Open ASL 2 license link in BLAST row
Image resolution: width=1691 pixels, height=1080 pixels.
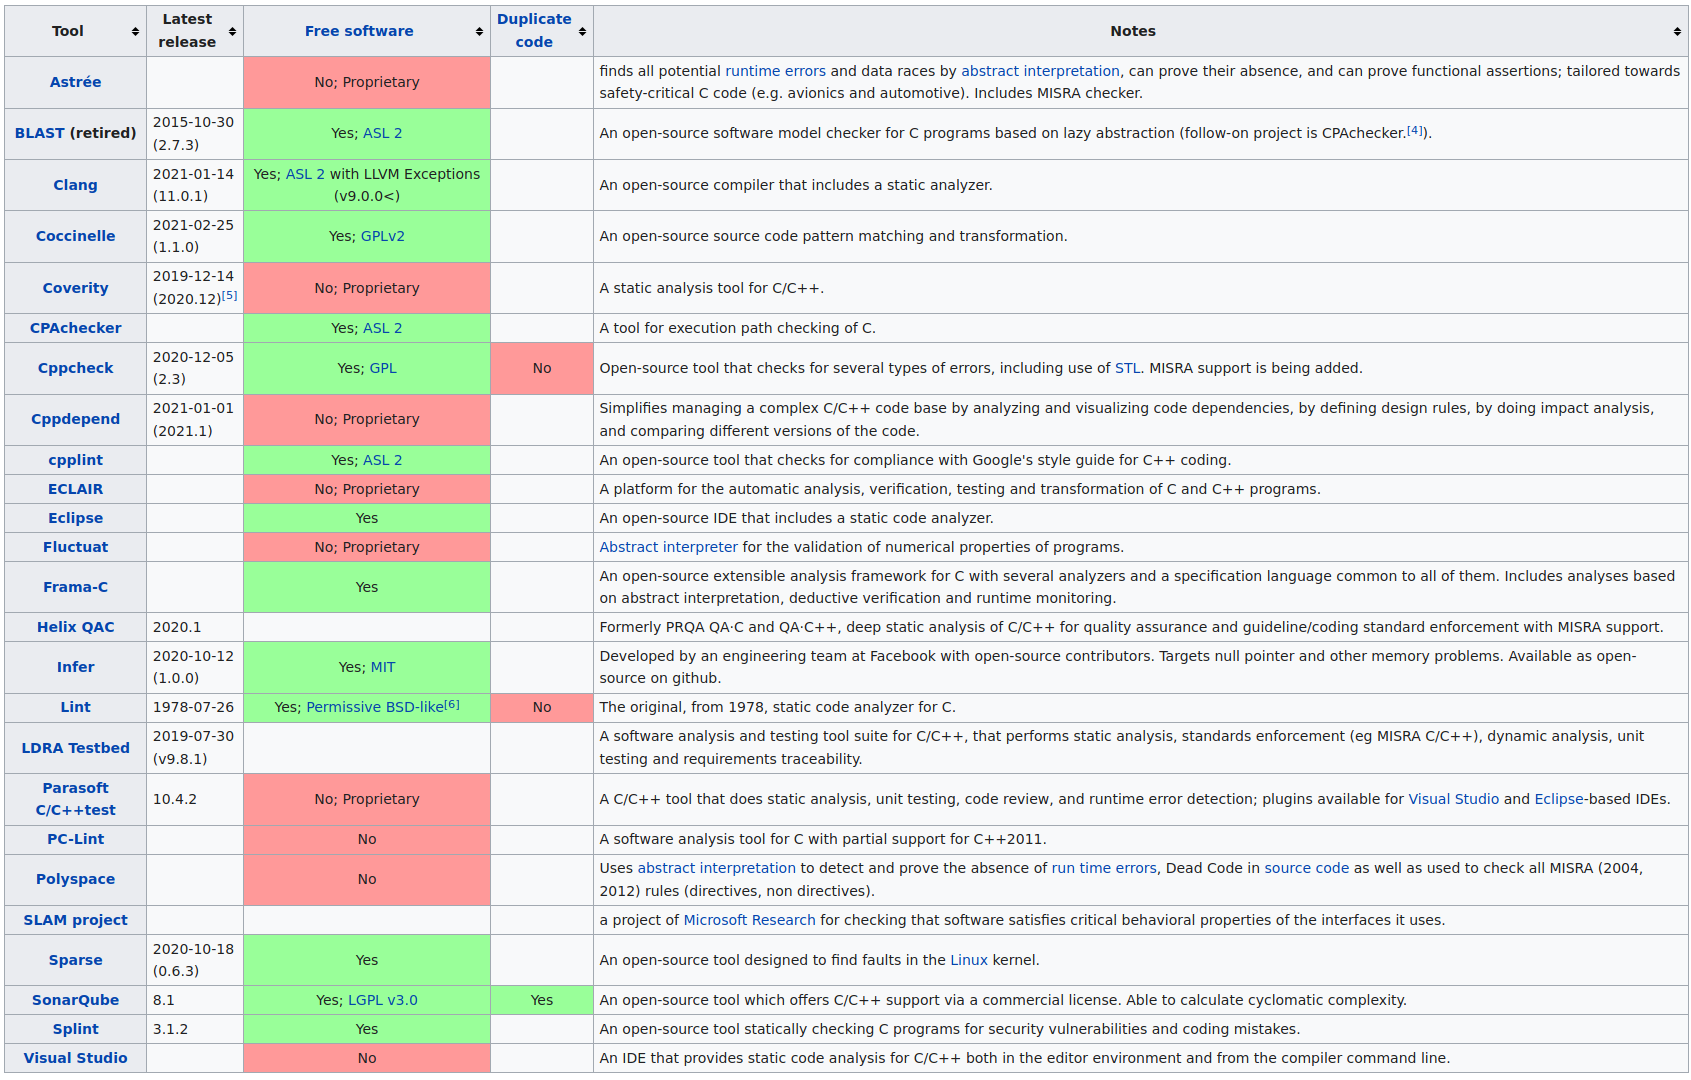coord(382,133)
